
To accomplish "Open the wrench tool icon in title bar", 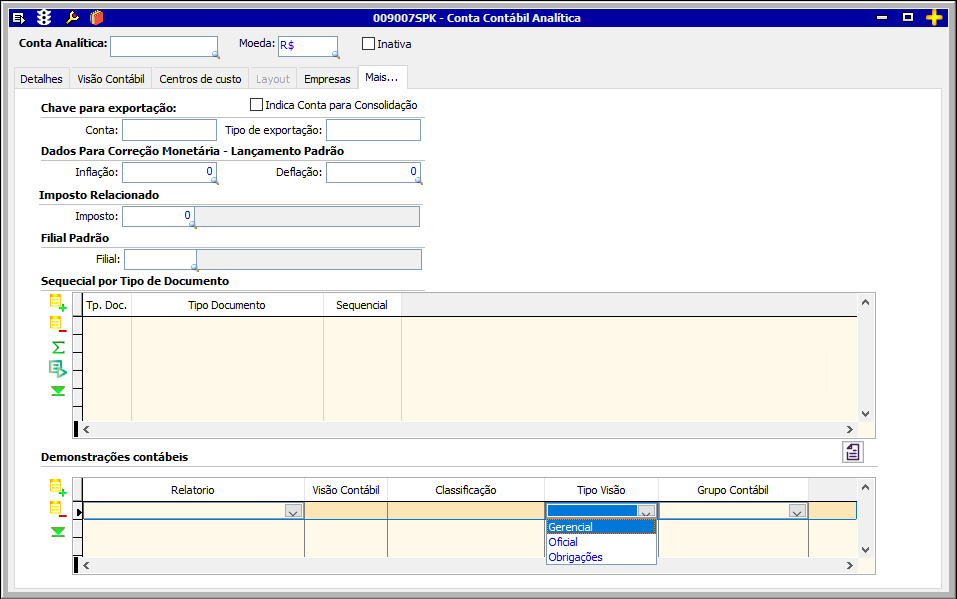I will click(71, 17).
